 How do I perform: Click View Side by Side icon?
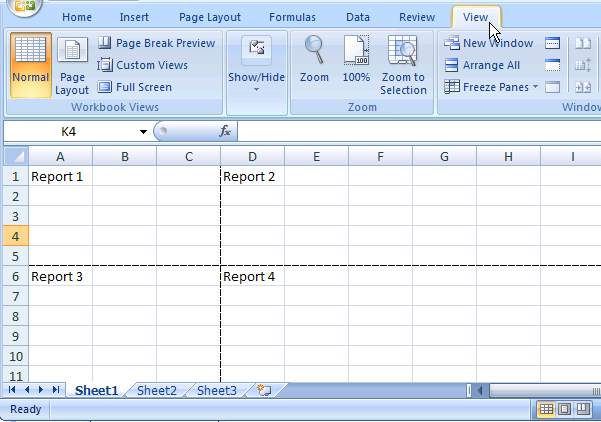pos(583,43)
